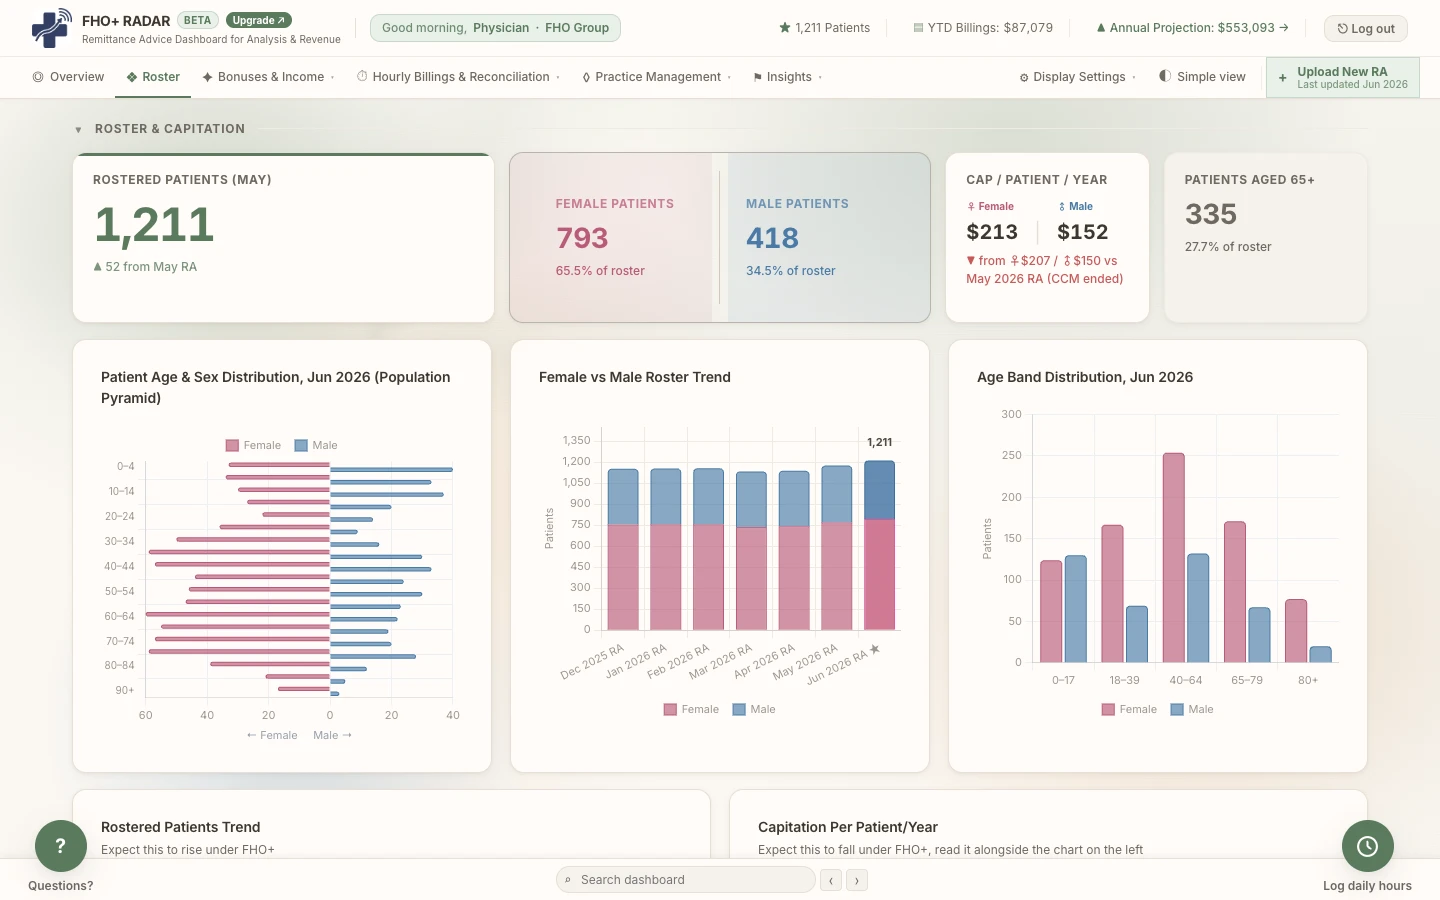Click the BETA badge
The height and width of the screenshot is (900, 1440).
197,20
